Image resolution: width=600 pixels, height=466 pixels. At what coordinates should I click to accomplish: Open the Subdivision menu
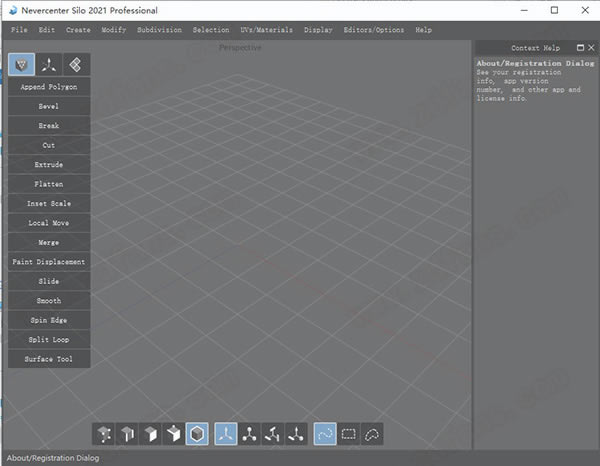point(160,30)
